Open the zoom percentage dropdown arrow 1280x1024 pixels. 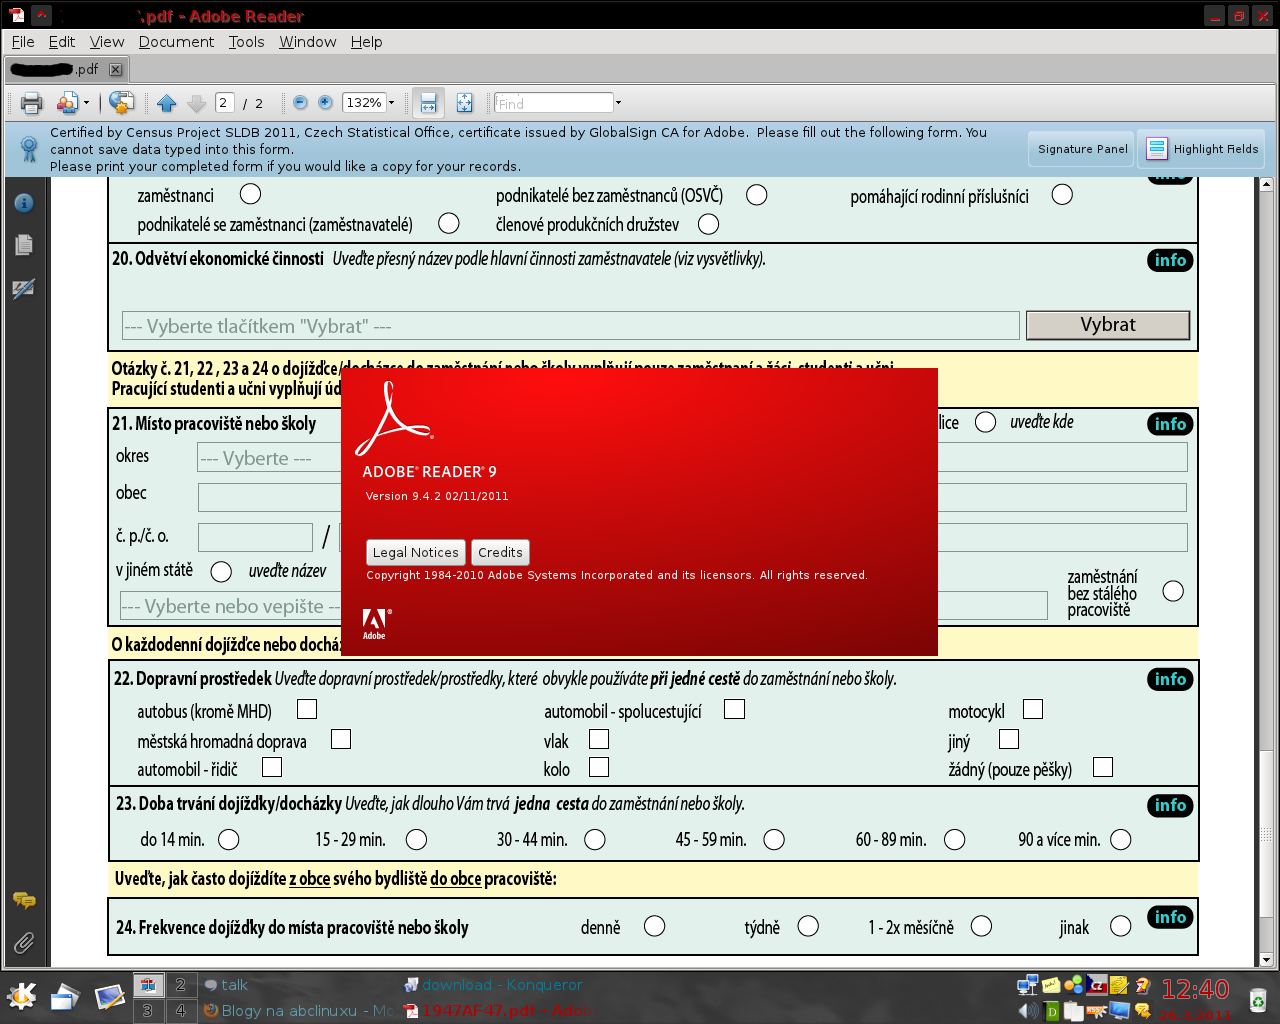coord(391,103)
